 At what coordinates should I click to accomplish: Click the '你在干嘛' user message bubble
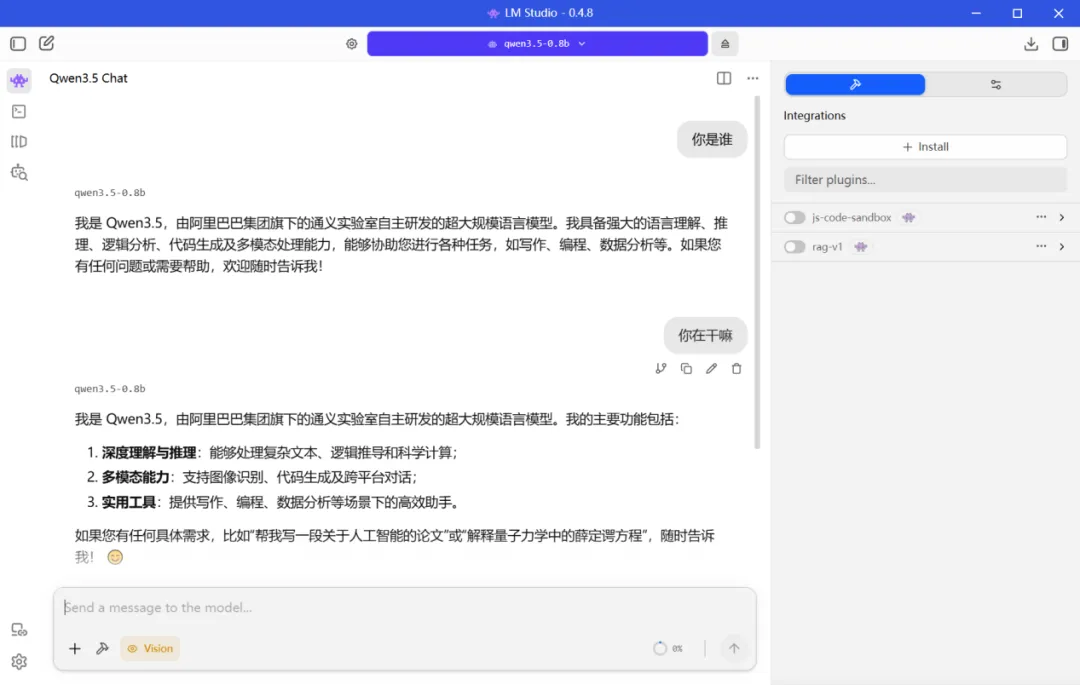coord(705,335)
